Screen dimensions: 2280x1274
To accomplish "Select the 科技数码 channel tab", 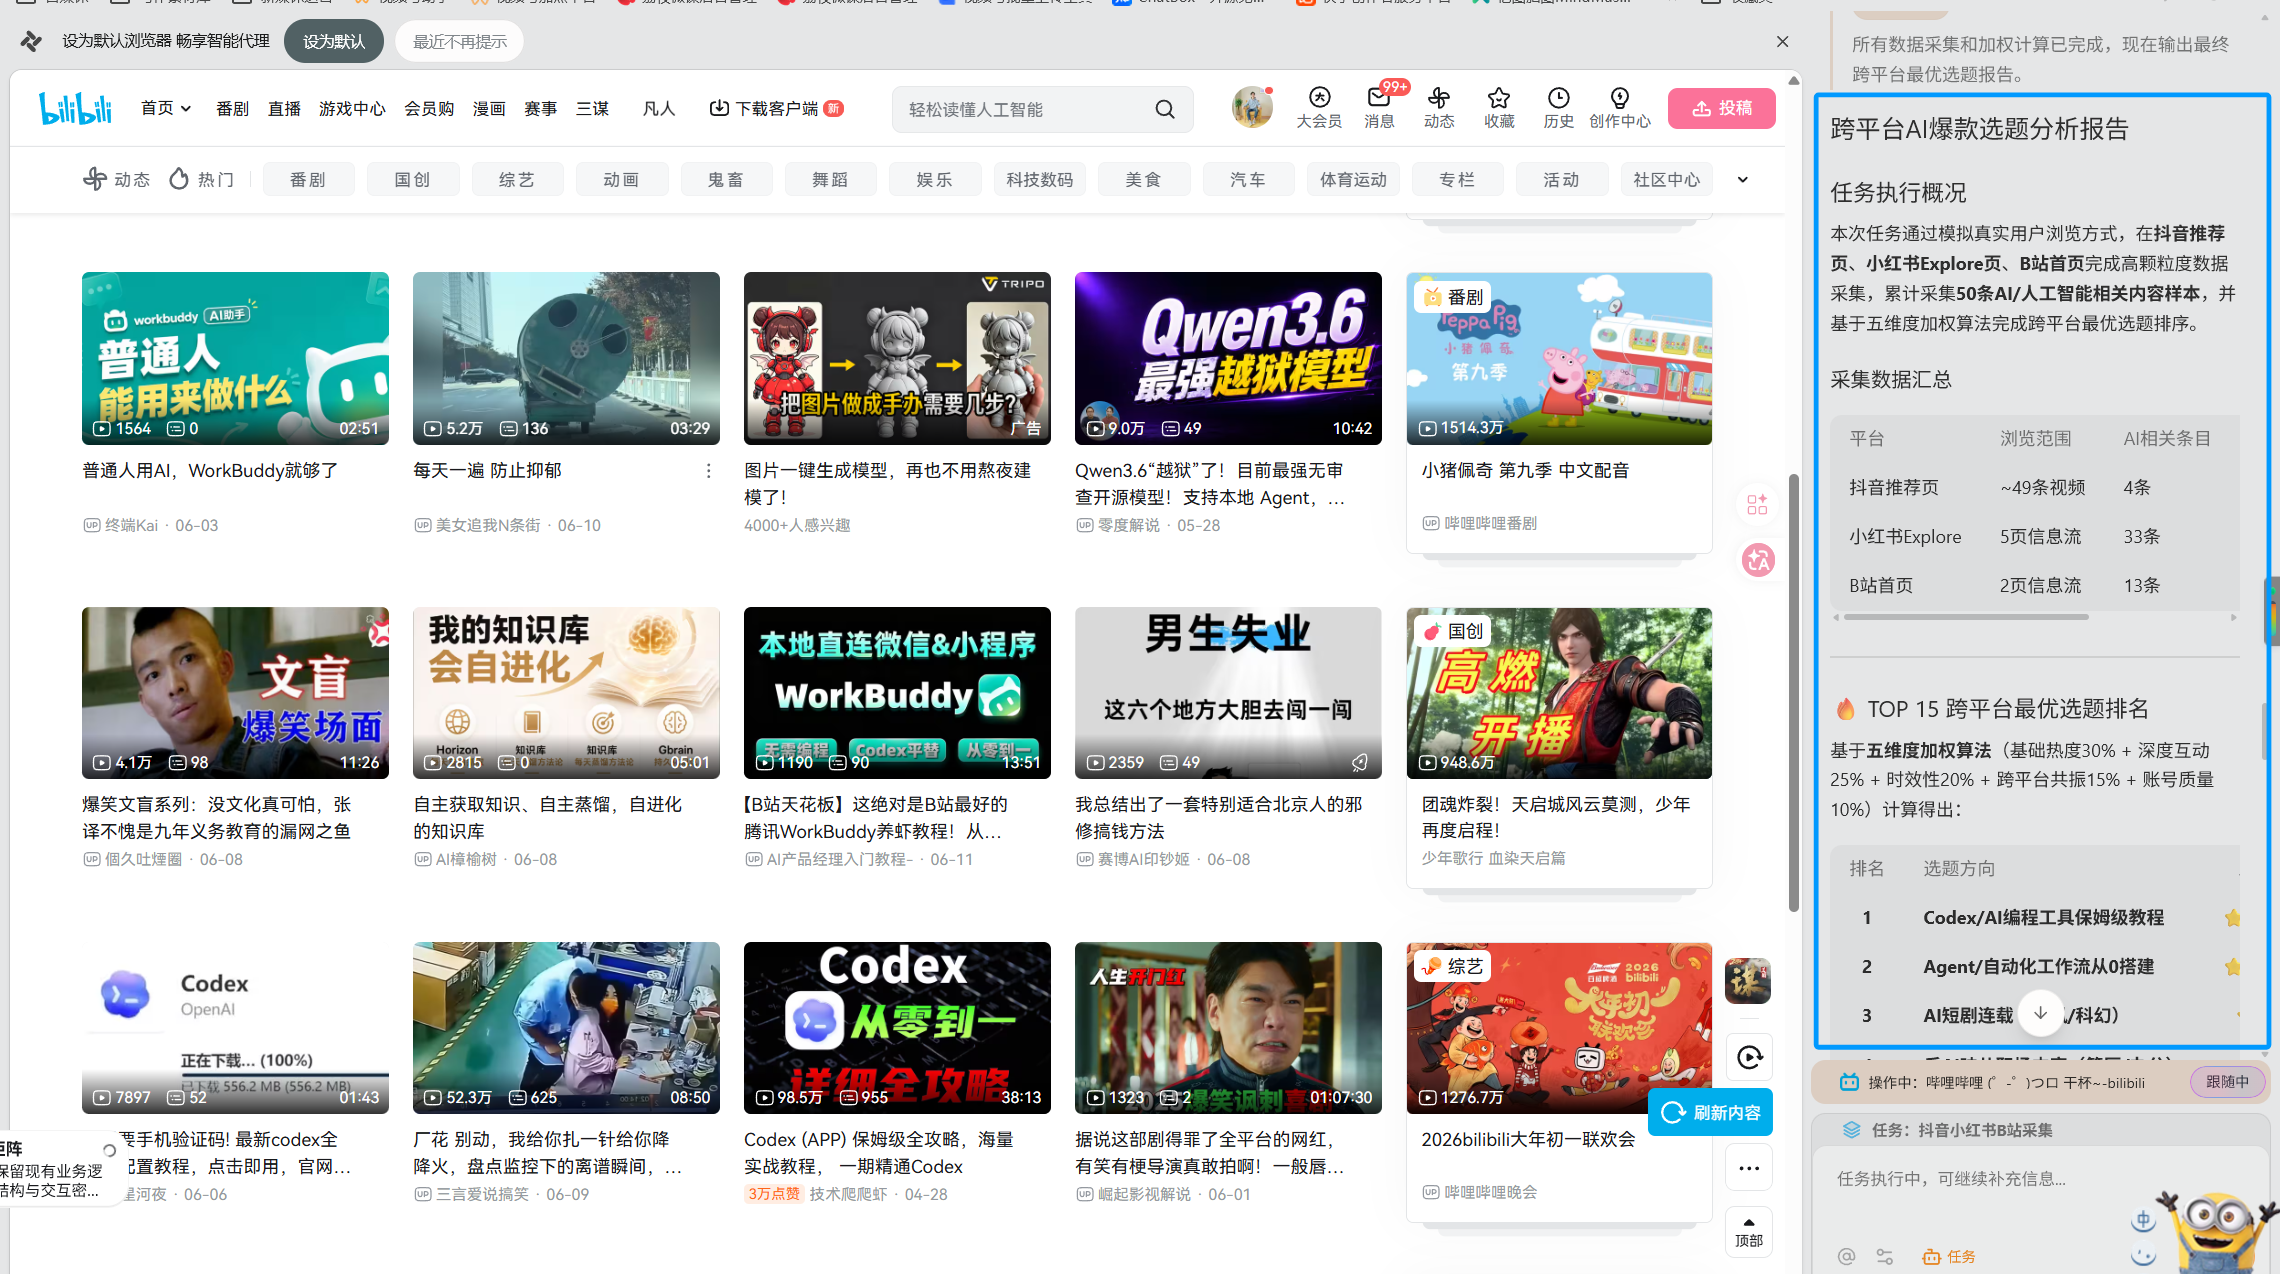I will click(1039, 179).
